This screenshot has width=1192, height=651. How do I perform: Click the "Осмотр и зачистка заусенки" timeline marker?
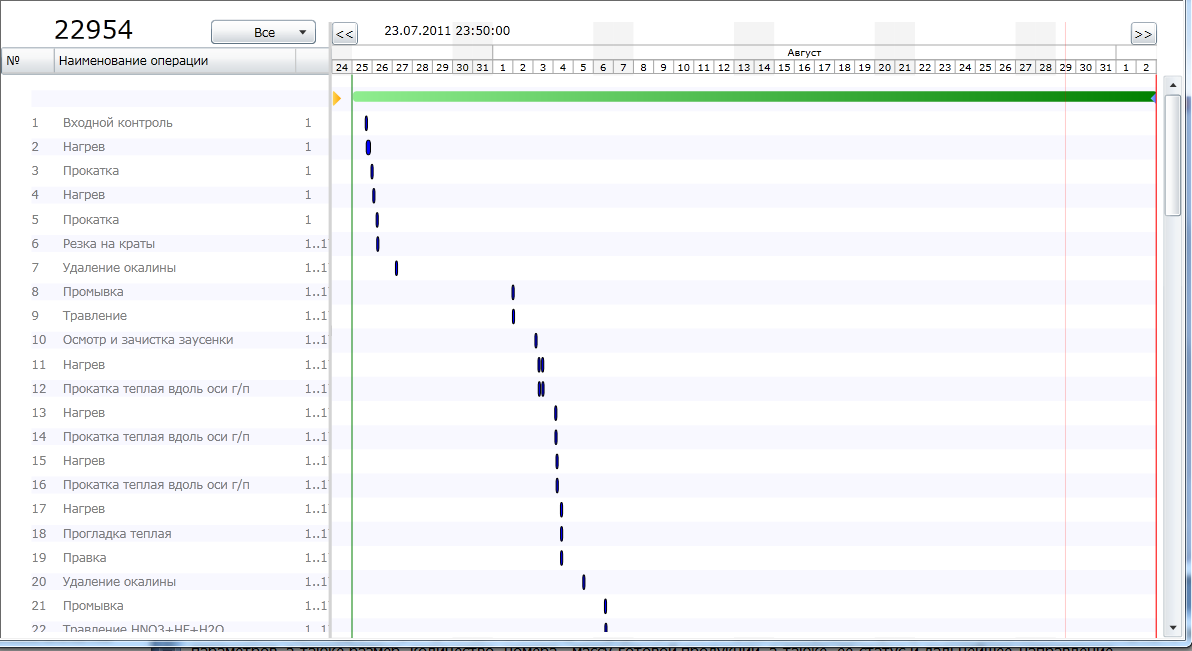pyautogui.click(x=536, y=340)
